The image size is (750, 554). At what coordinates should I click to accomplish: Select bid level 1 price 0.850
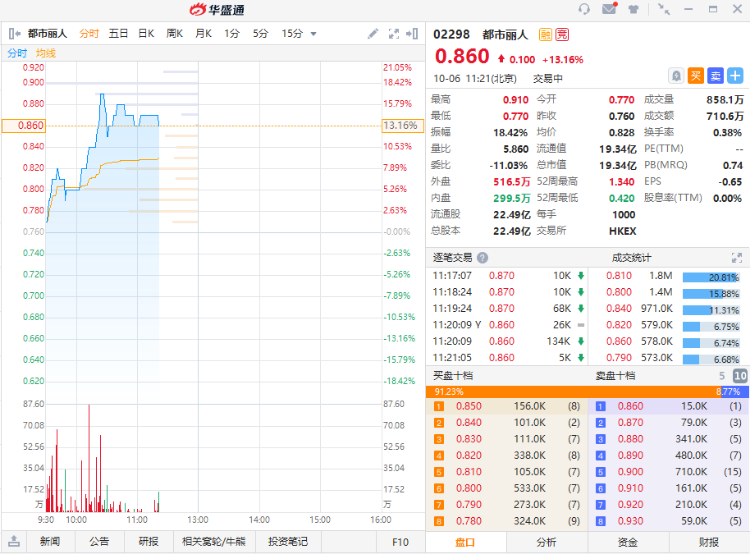point(469,406)
